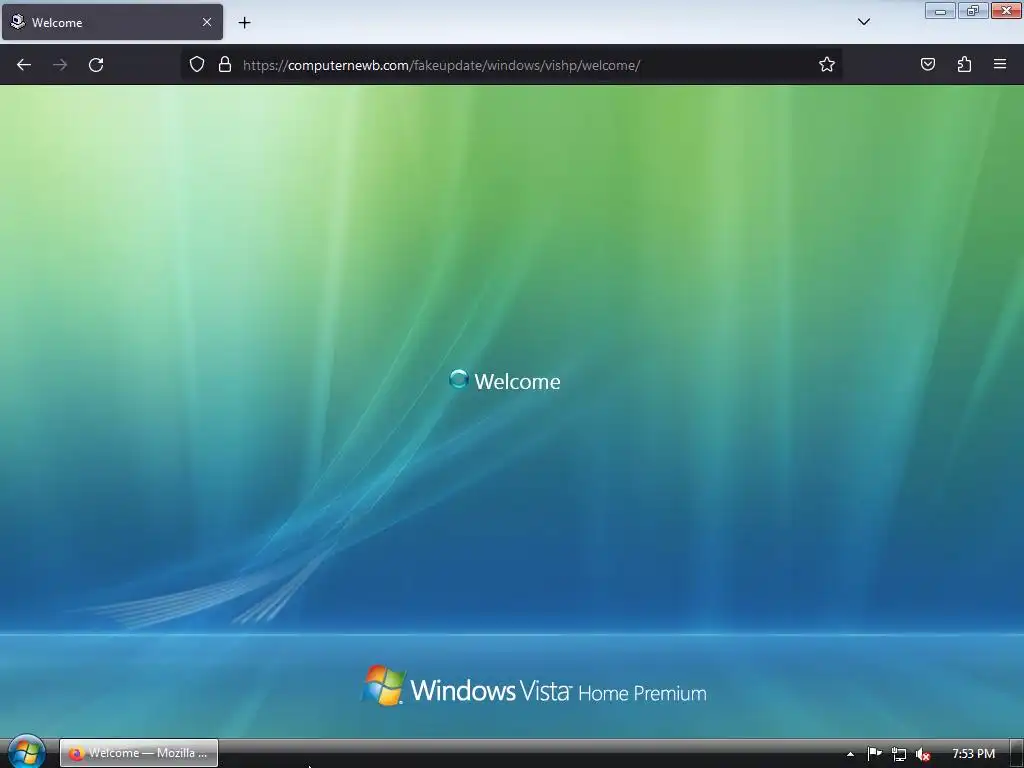Viewport: 1024px width, 768px height.
Task: Show hidden tray icons arrow
Action: (850, 754)
